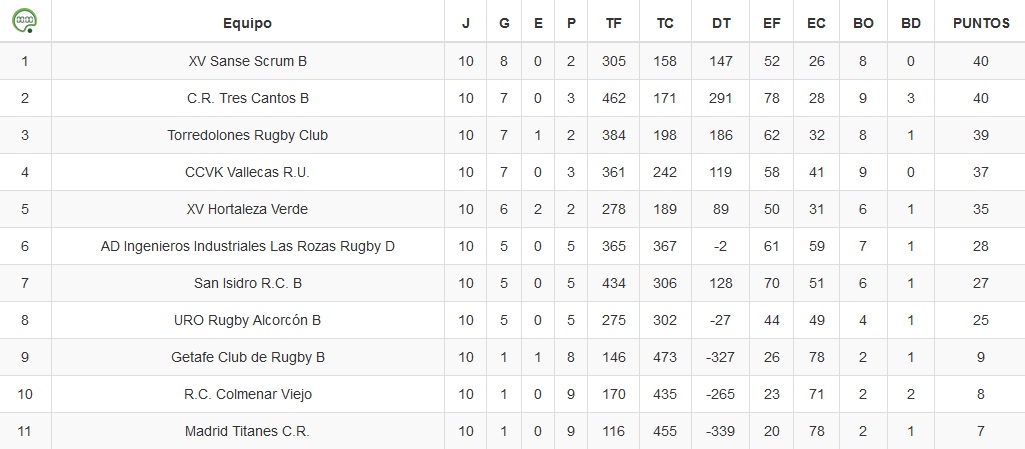Open XV Hortaleza Verde team

click(247, 209)
